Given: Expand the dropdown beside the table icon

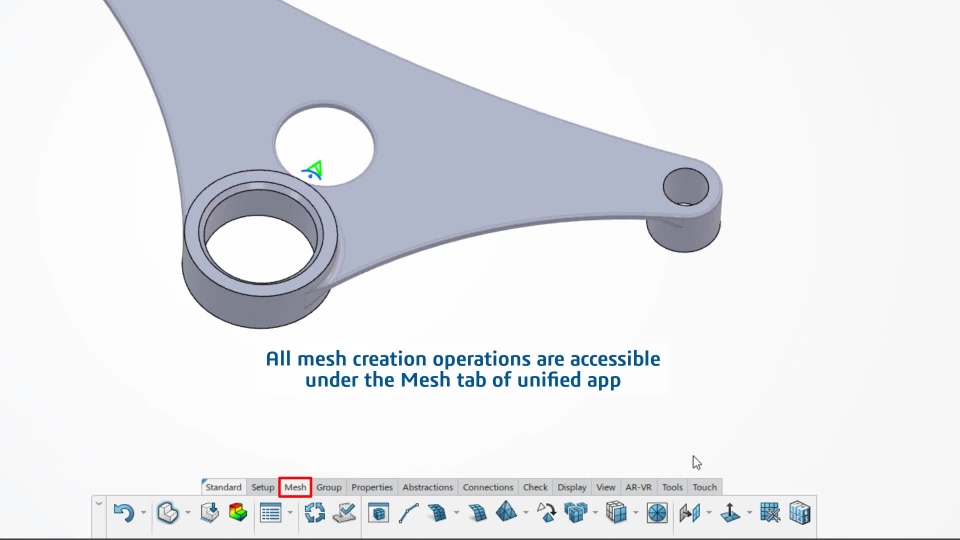Looking at the screenshot, I should click(290, 512).
